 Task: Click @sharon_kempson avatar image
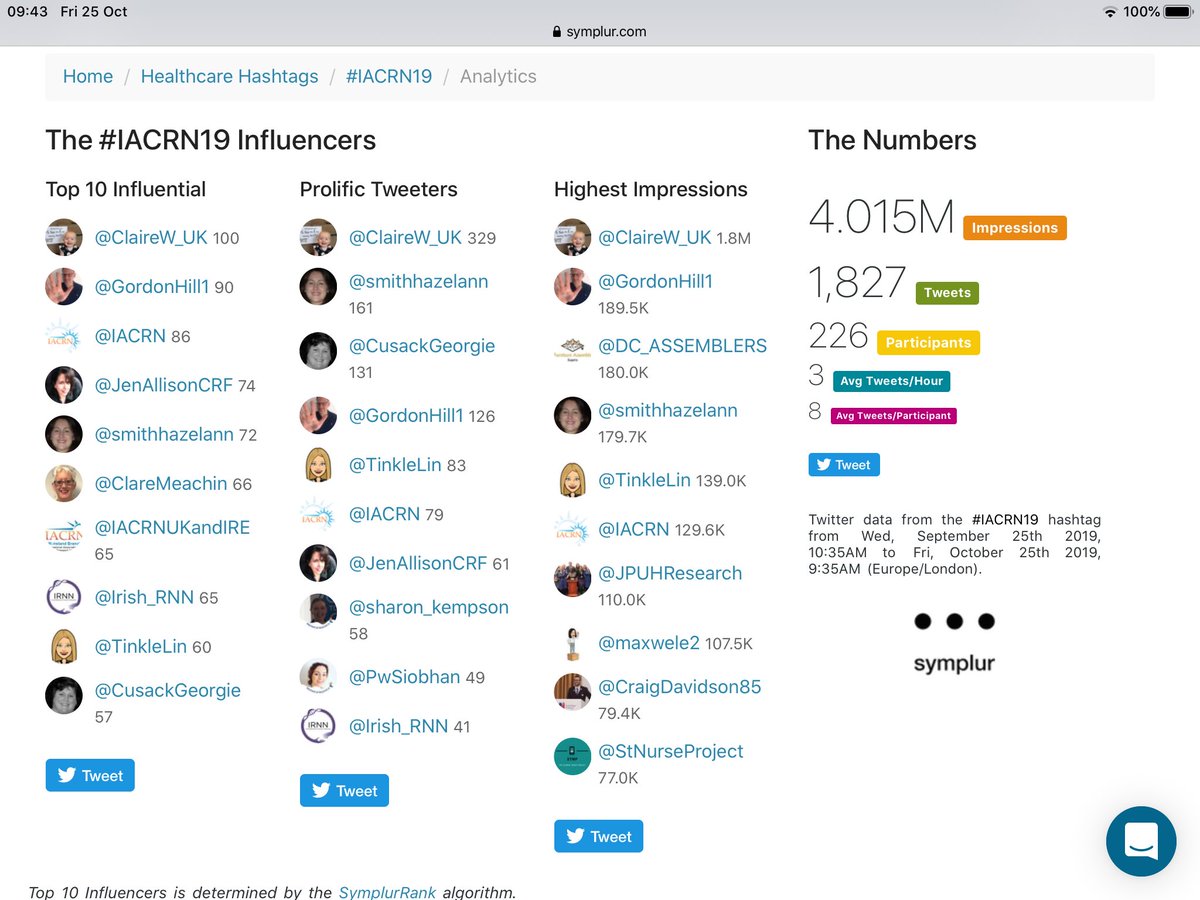(x=318, y=612)
